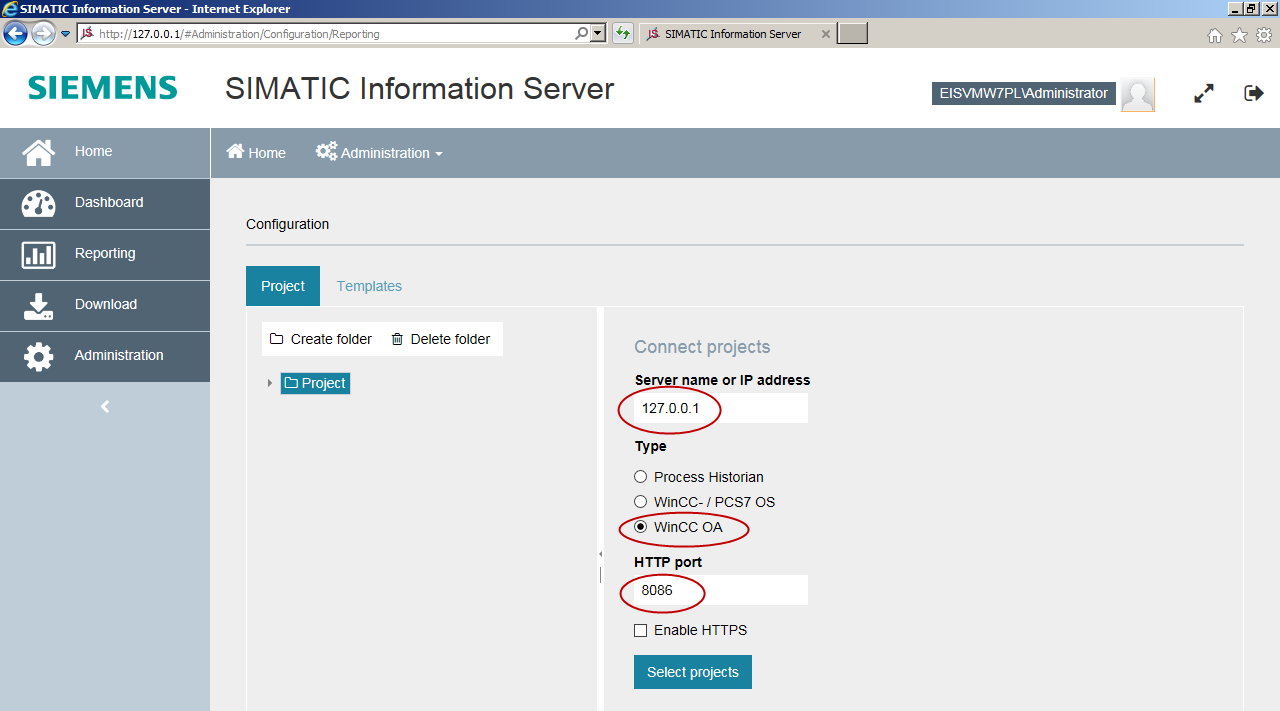Enable HTTPS checkbox

(x=641, y=631)
